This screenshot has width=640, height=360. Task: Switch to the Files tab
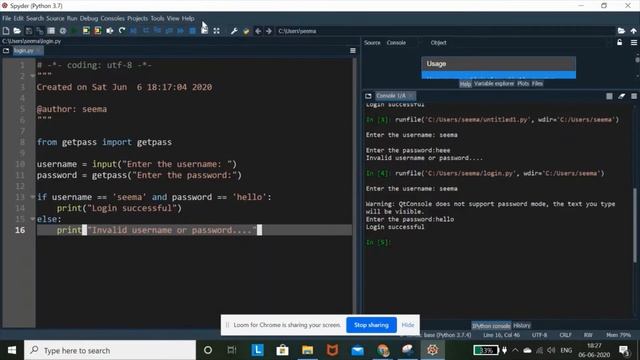click(537, 84)
